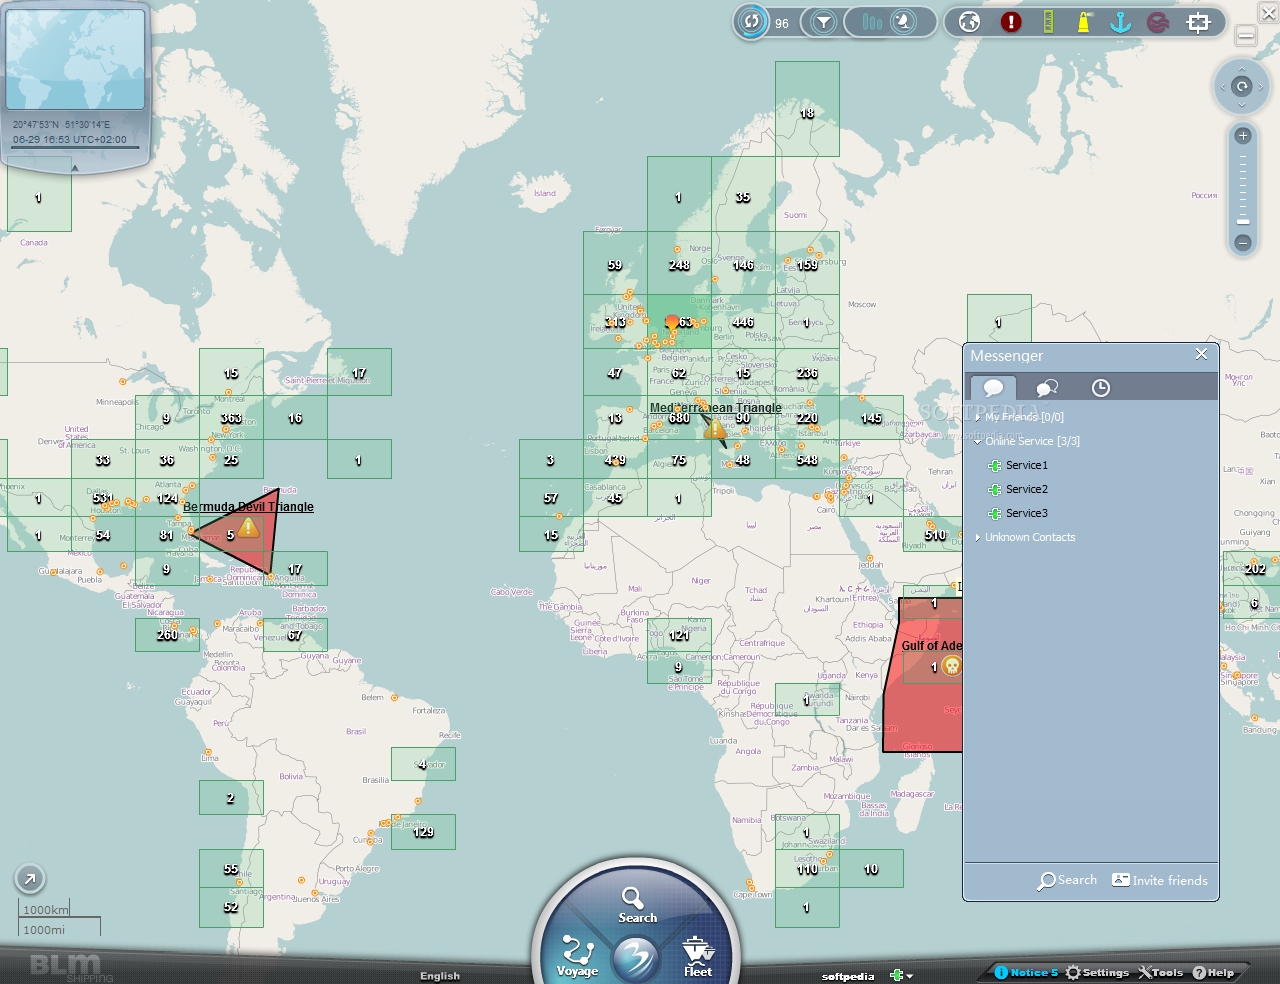Open the ship filter funnel icon
This screenshot has height=984, width=1280.
[823, 22]
